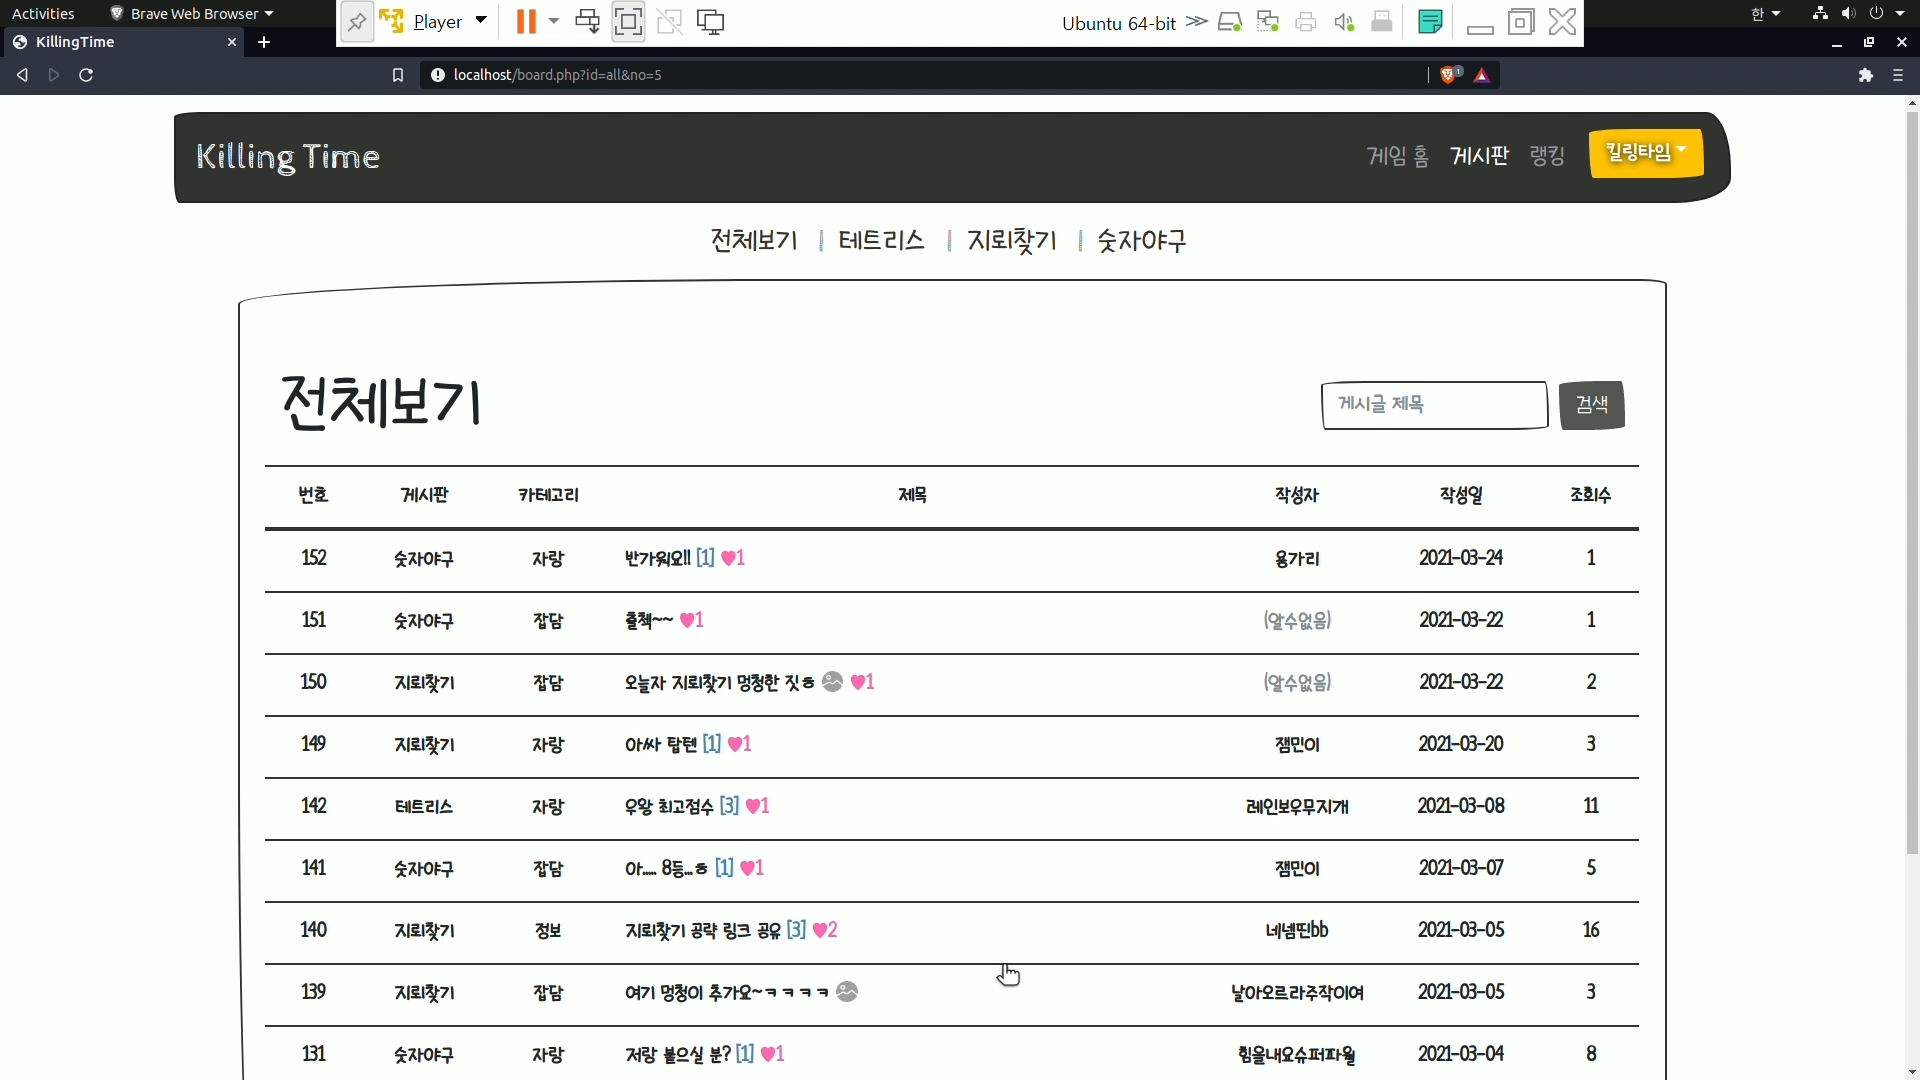Click the page vertical scrollbar
1920x1080 pixels.
pos(1912,480)
